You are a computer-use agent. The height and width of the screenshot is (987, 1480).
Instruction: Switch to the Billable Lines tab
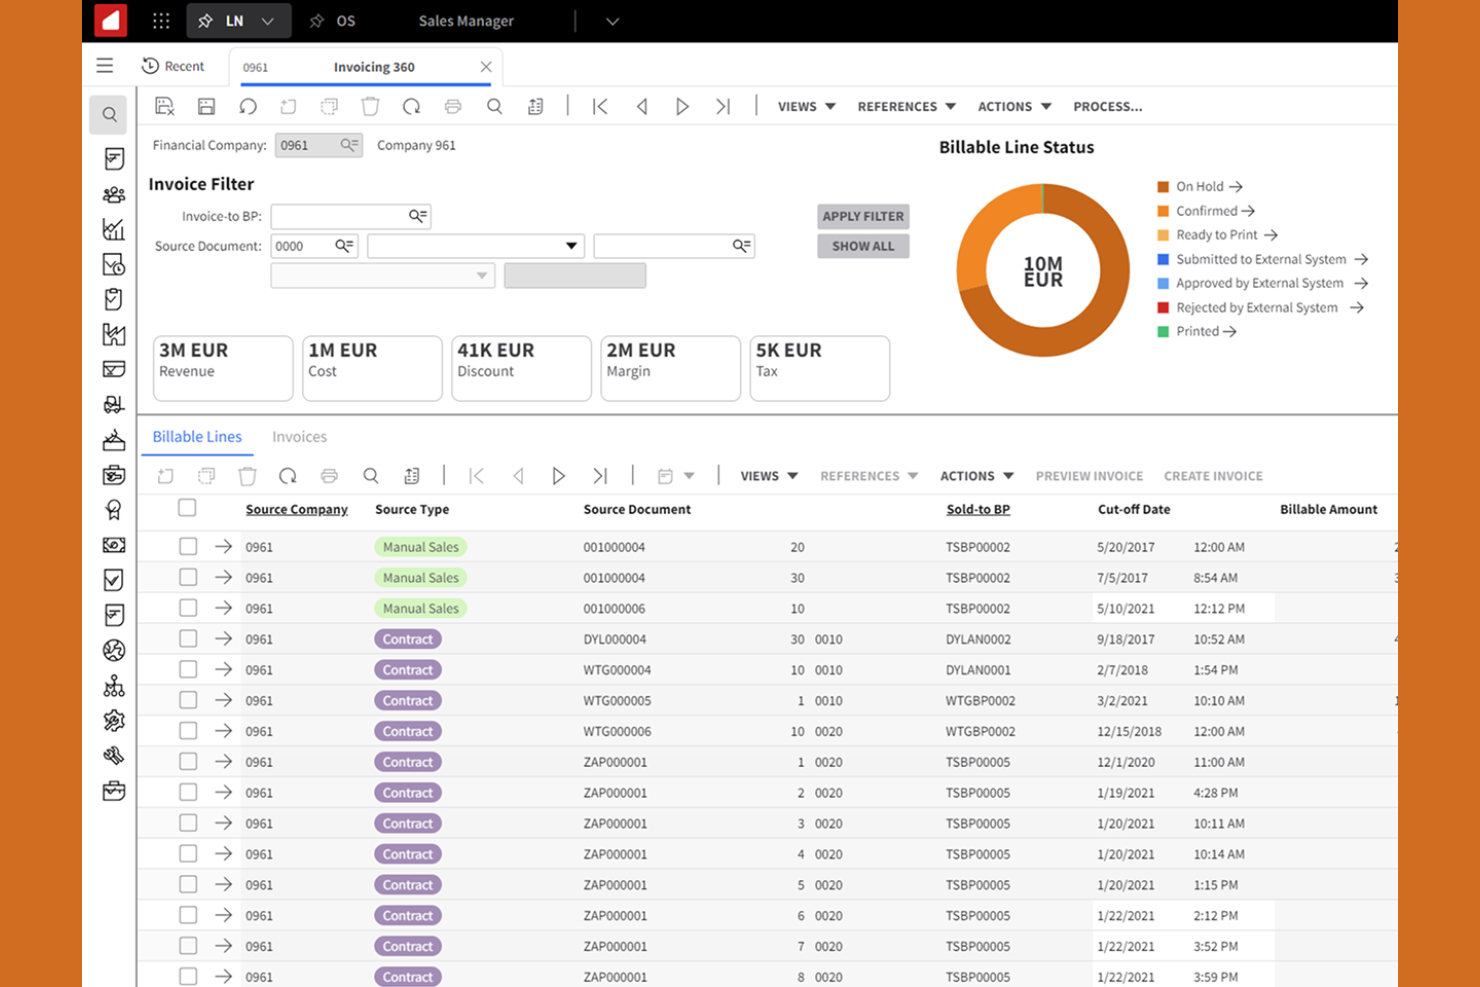coord(197,437)
